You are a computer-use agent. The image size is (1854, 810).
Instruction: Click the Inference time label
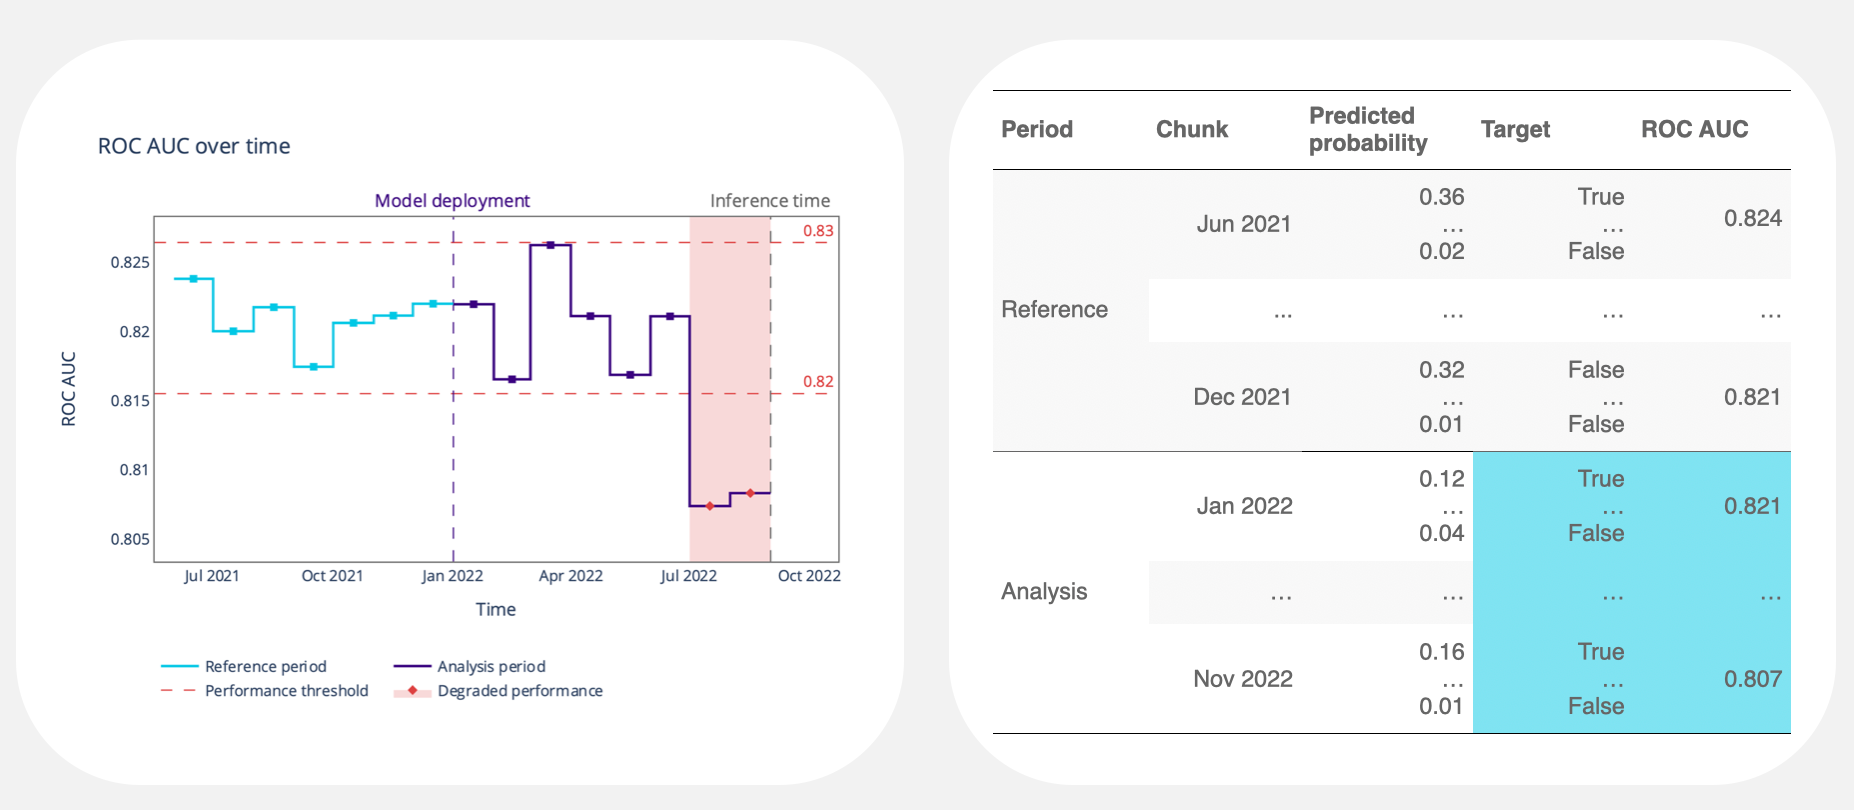(769, 201)
